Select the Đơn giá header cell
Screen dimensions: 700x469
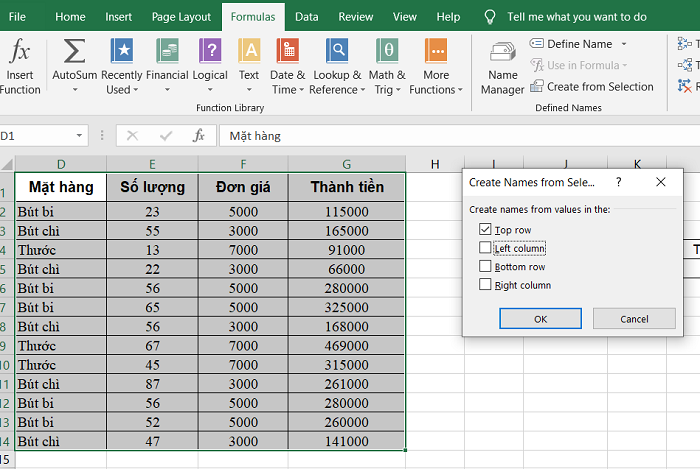tap(243, 187)
